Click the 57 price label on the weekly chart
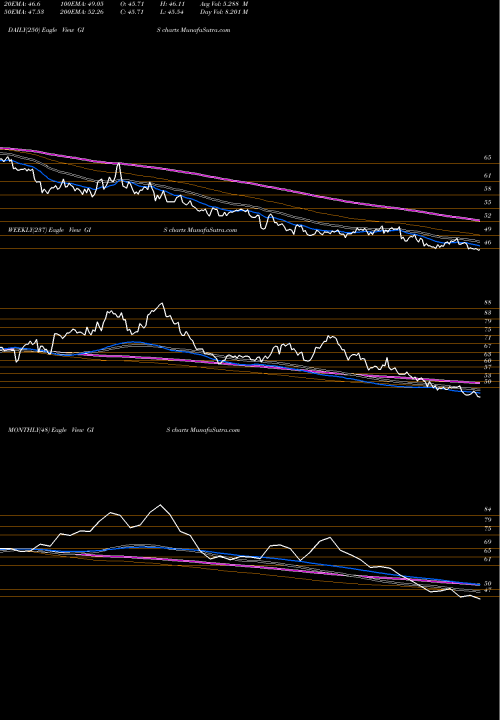The width and height of the screenshot is (500, 720). 487,367
